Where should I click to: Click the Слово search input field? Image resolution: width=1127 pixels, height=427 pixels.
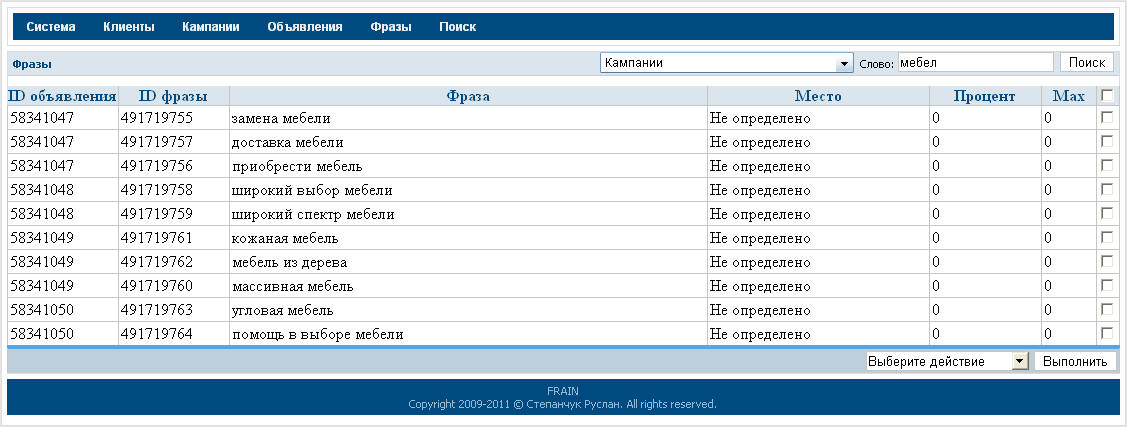pyautogui.click(x=975, y=63)
